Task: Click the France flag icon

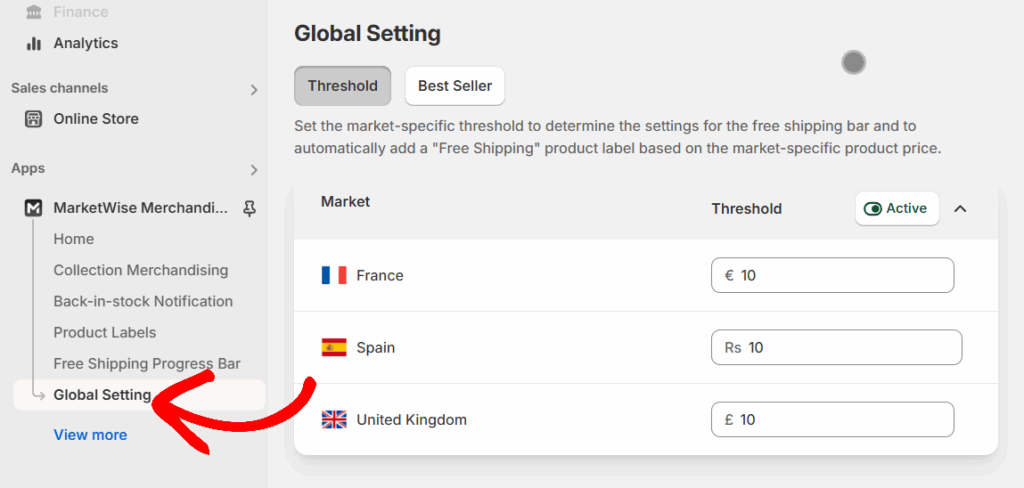Action: (x=334, y=275)
